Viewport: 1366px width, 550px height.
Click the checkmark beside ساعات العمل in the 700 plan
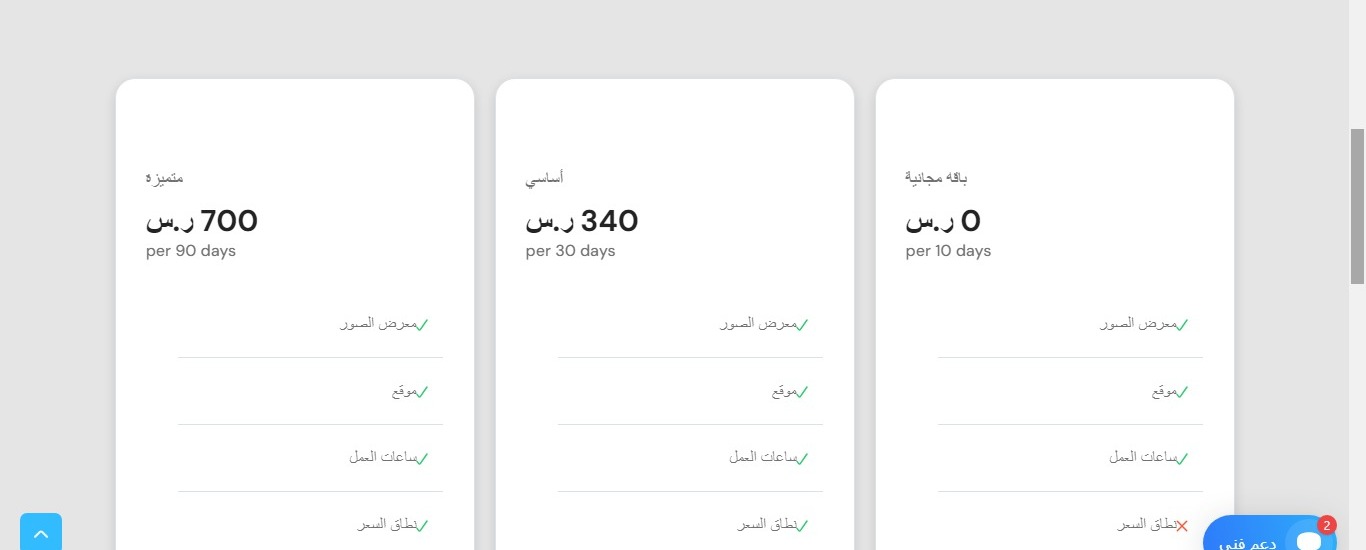pos(422,459)
